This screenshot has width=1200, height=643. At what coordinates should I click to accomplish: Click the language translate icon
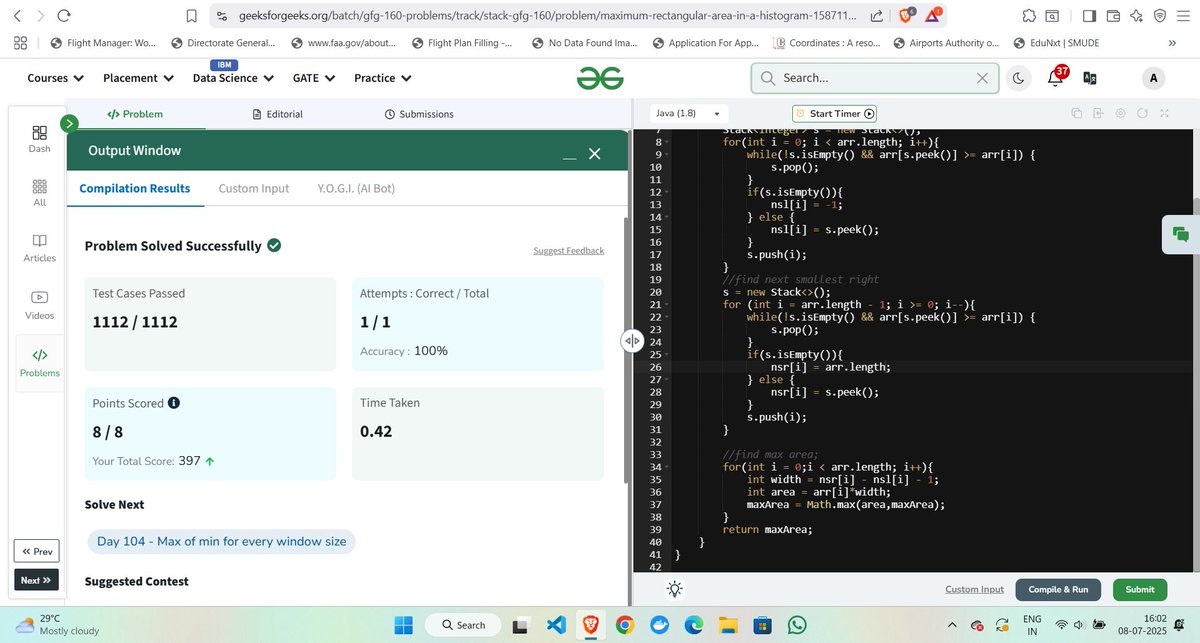coord(1091,78)
